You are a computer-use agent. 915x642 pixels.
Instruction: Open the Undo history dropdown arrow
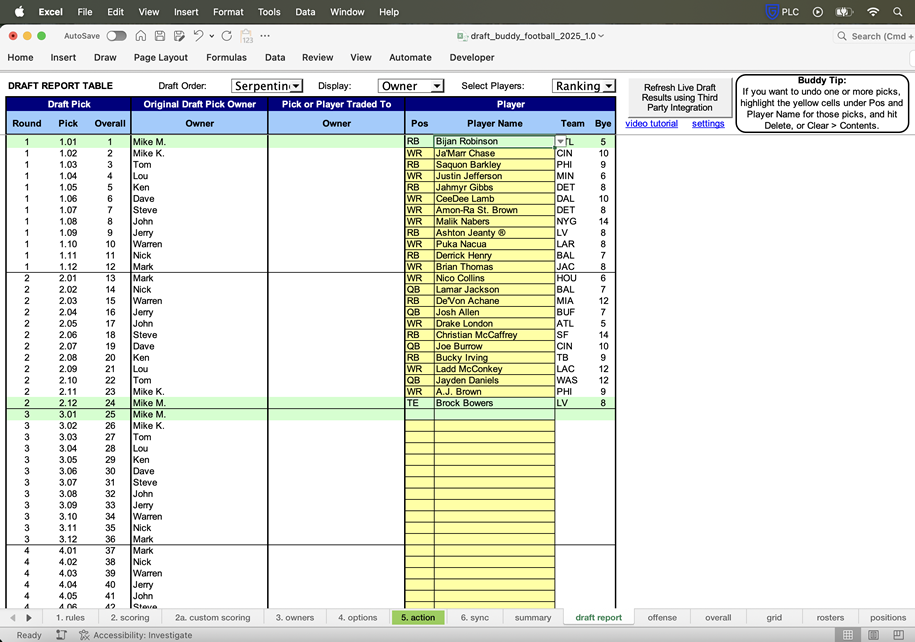pyautogui.click(x=212, y=36)
